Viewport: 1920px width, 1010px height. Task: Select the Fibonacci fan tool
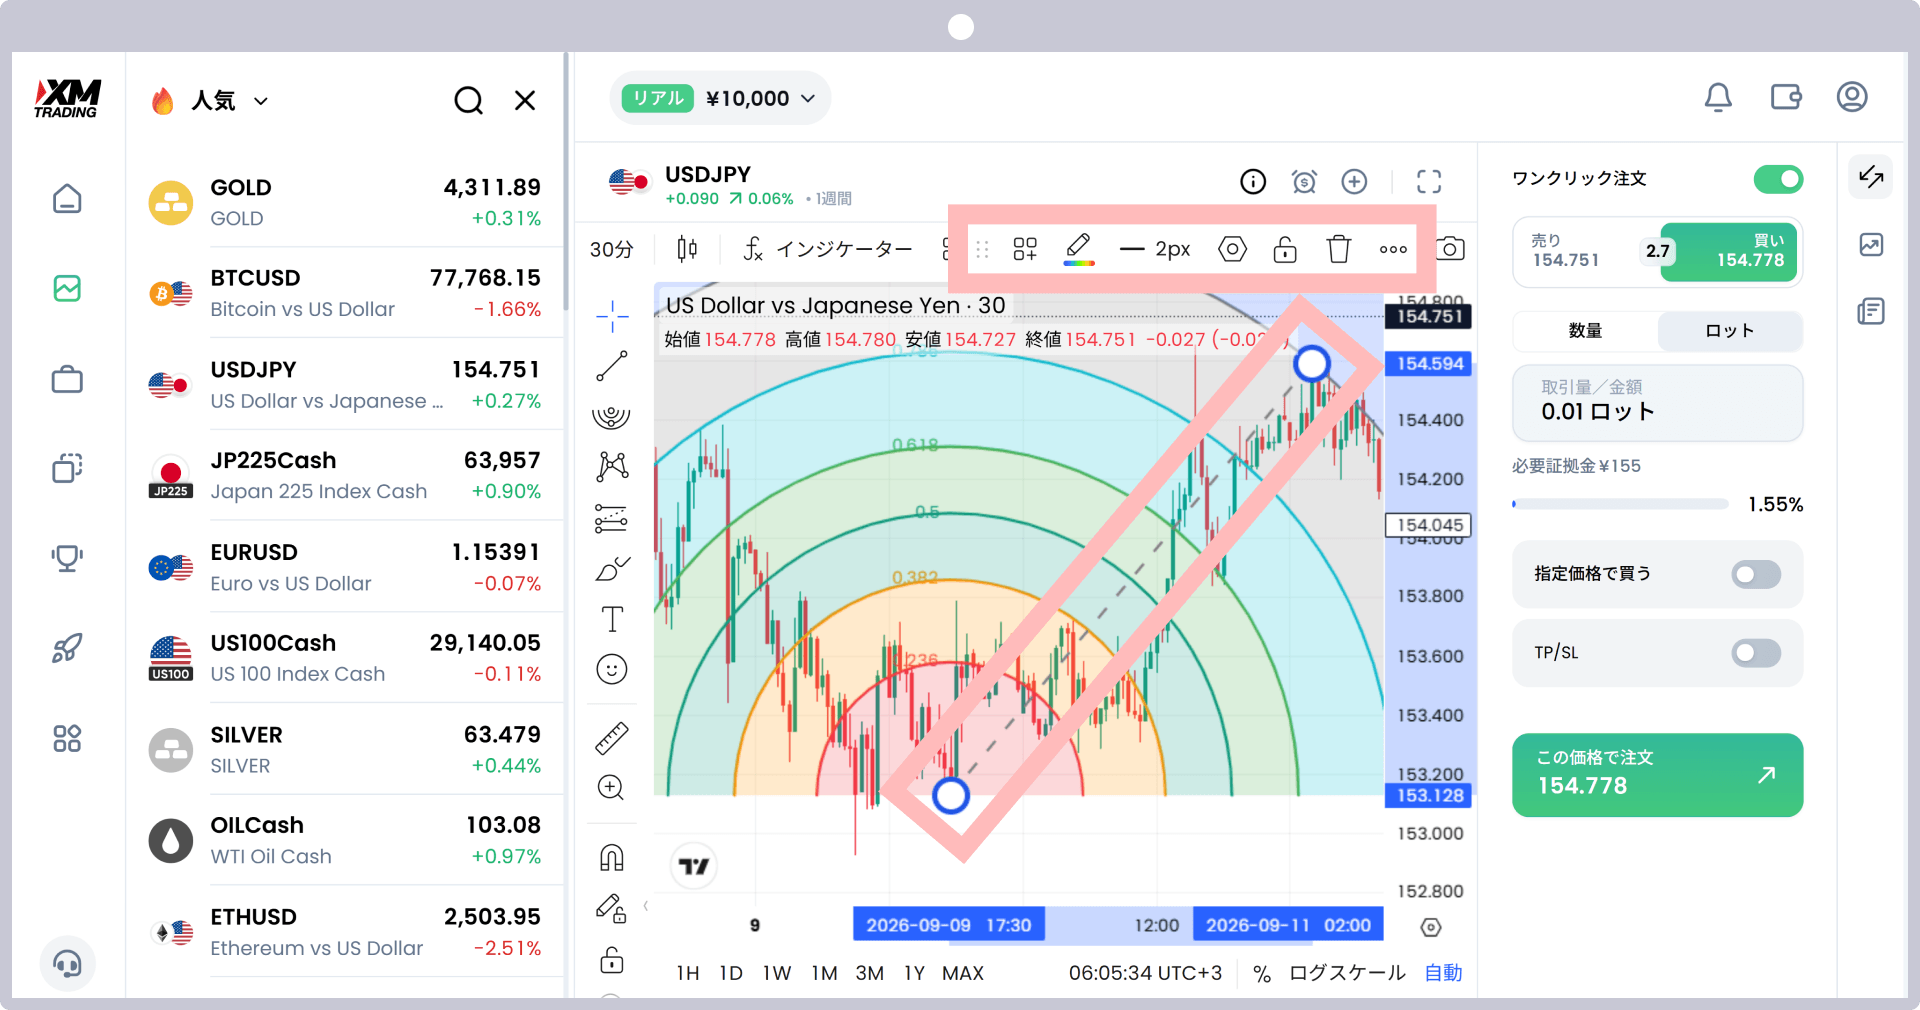pyautogui.click(x=612, y=416)
